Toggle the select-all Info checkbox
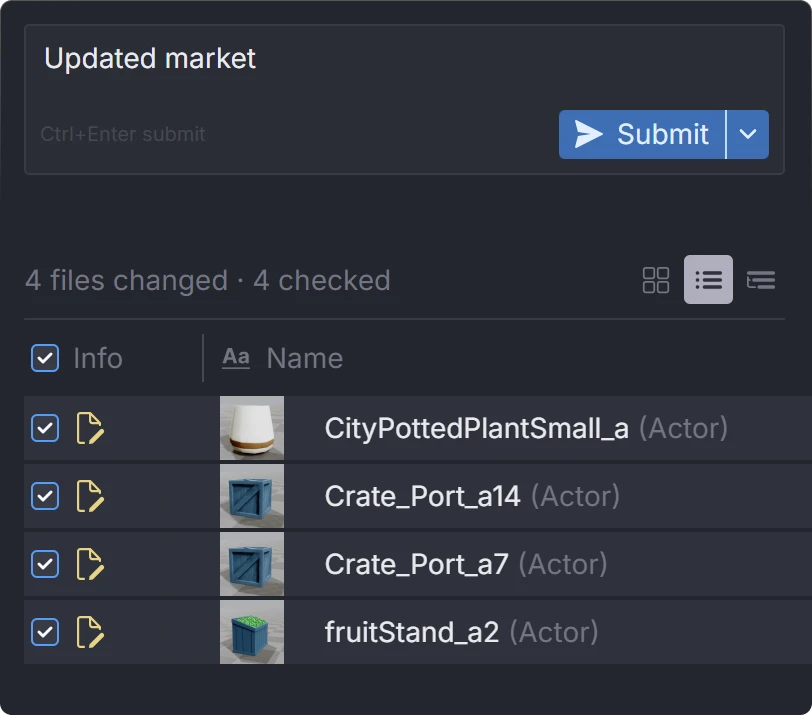The height and width of the screenshot is (715, 812). 45,358
